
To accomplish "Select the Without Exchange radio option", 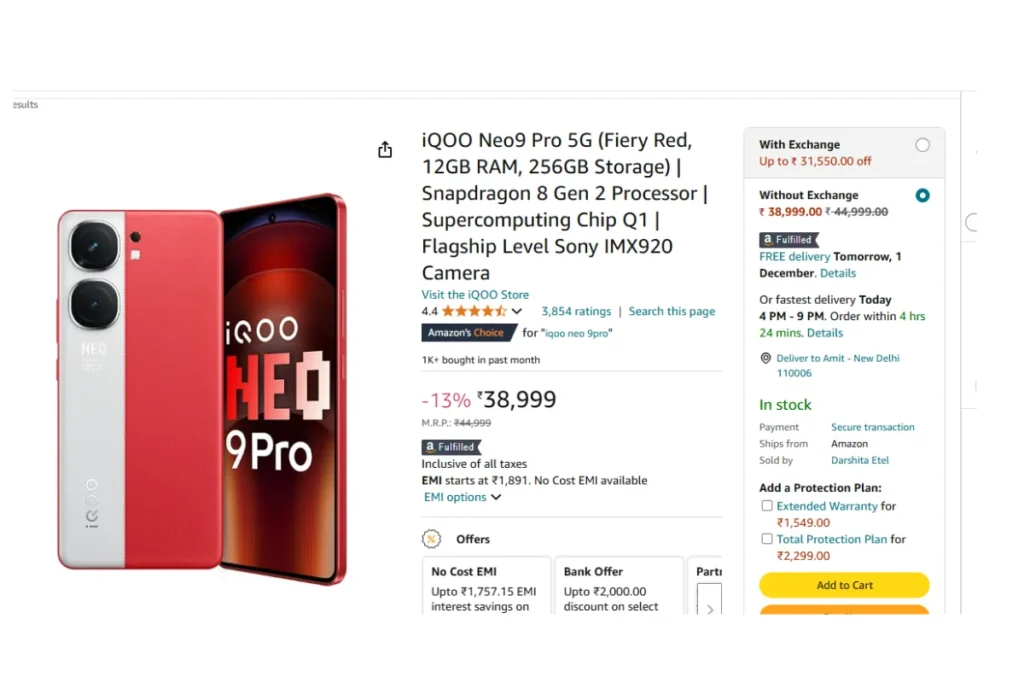I will pos(922,195).
